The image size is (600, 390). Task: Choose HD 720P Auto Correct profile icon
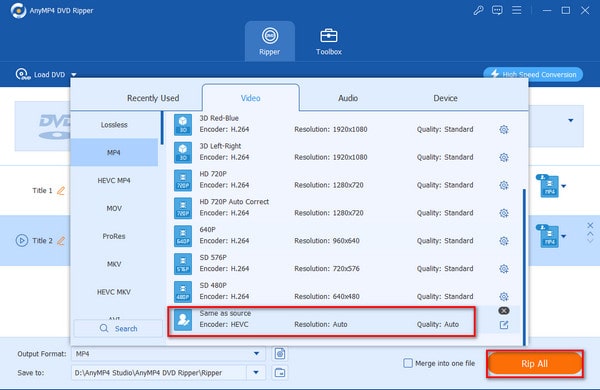point(183,208)
